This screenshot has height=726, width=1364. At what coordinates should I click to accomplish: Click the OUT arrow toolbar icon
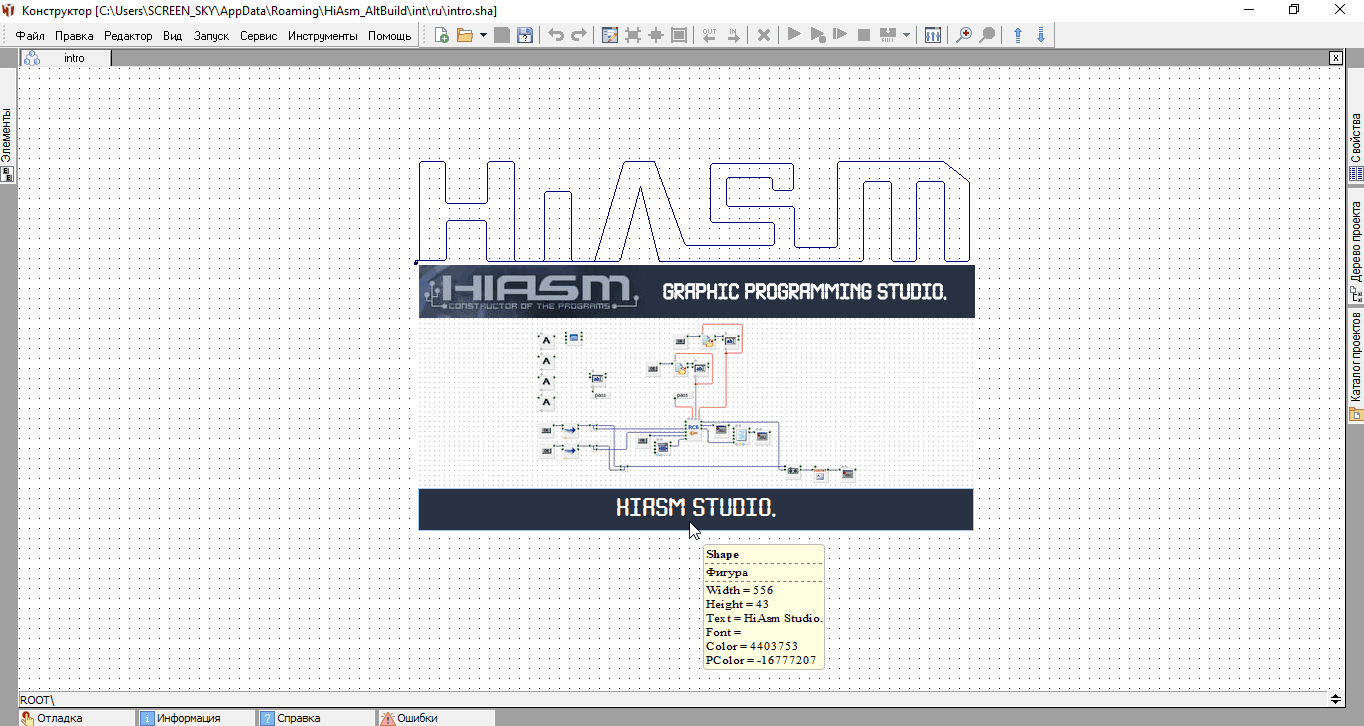tap(710, 35)
